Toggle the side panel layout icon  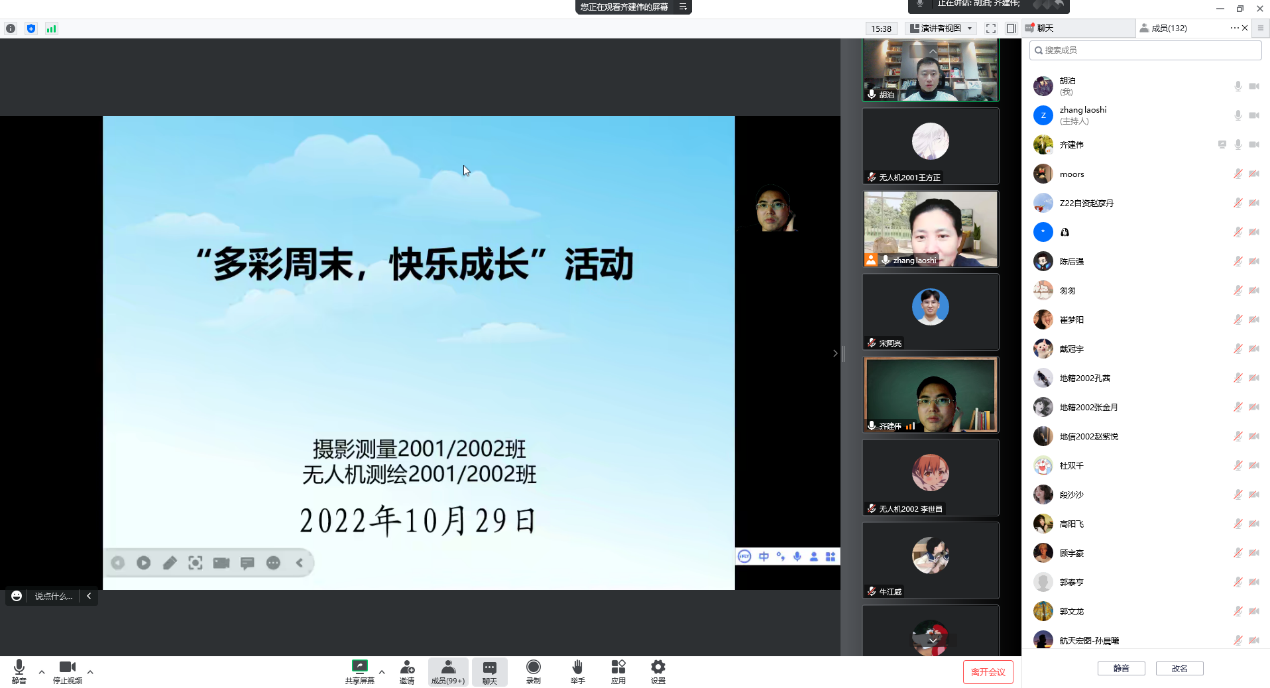tap(1011, 29)
